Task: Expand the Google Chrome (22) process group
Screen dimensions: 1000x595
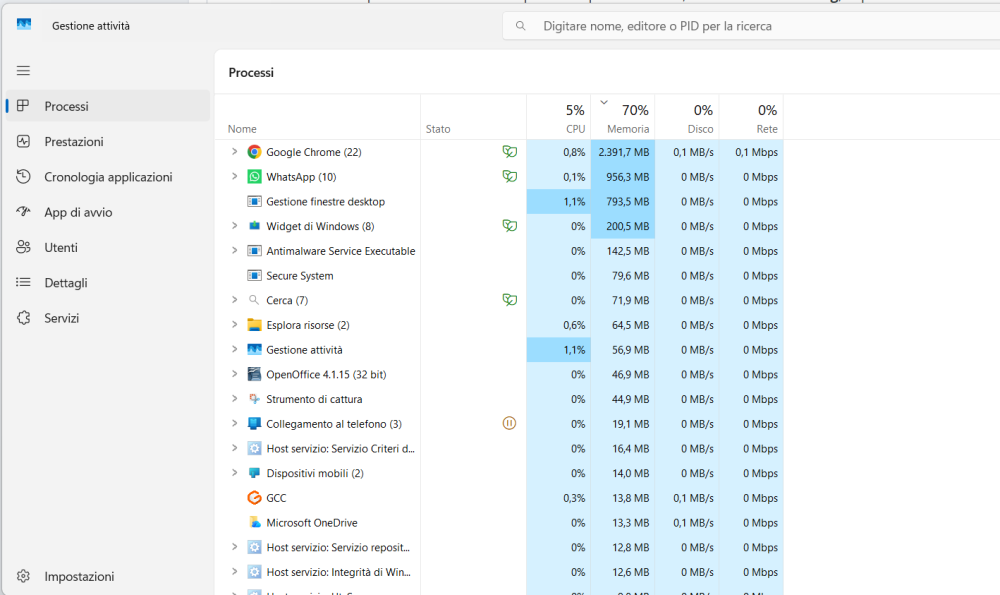Action: click(234, 152)
